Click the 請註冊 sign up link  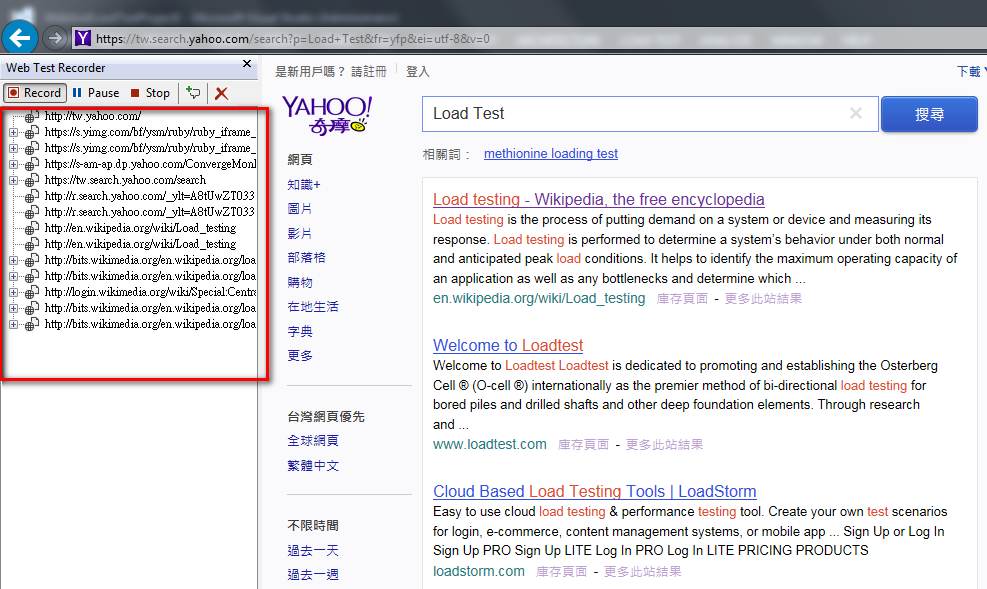click(x=368, y=72)
